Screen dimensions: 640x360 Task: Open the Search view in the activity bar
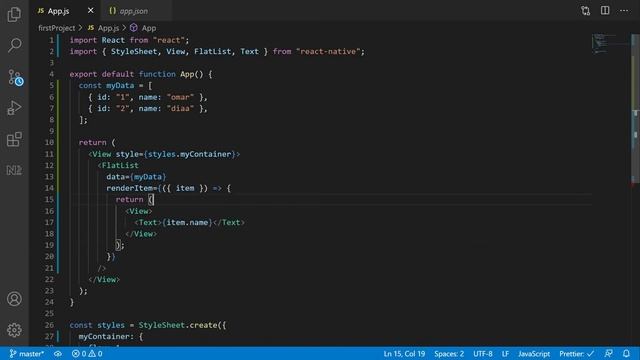click(x=14, y=45)
